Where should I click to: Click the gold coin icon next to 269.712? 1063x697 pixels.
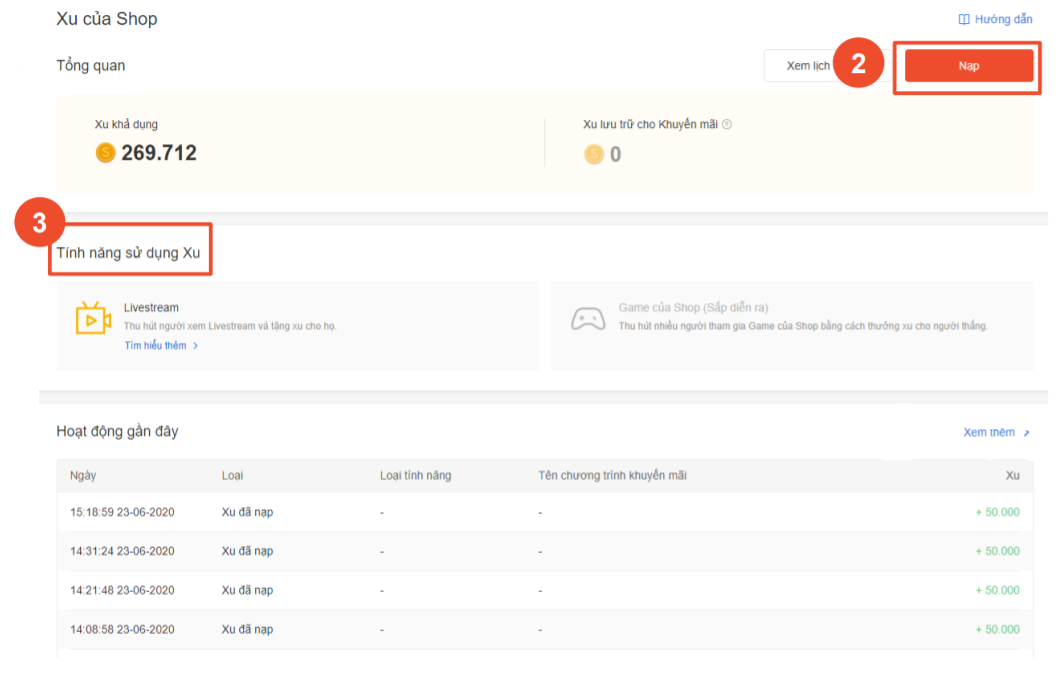[x=105, y=153]
